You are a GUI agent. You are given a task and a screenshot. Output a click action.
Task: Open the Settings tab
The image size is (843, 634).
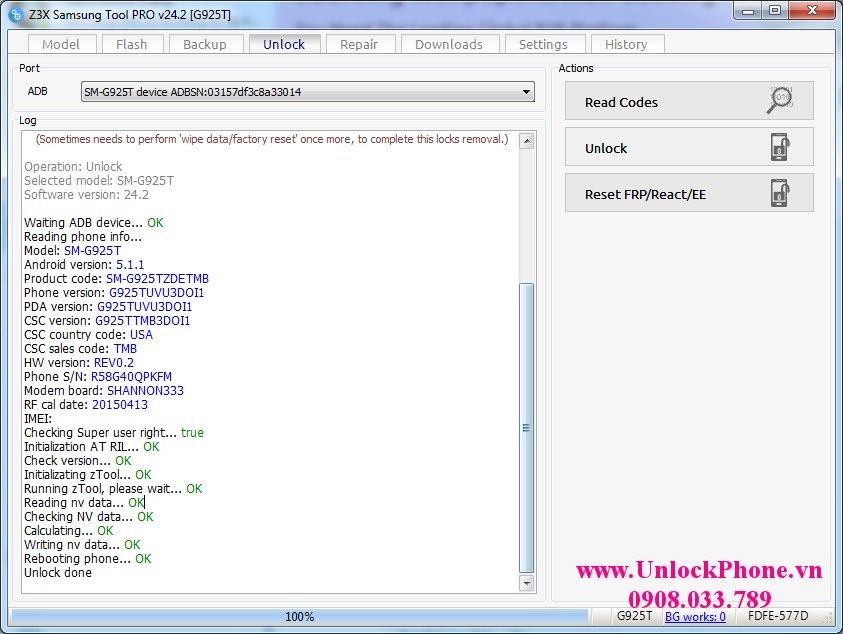click(544, 43)
